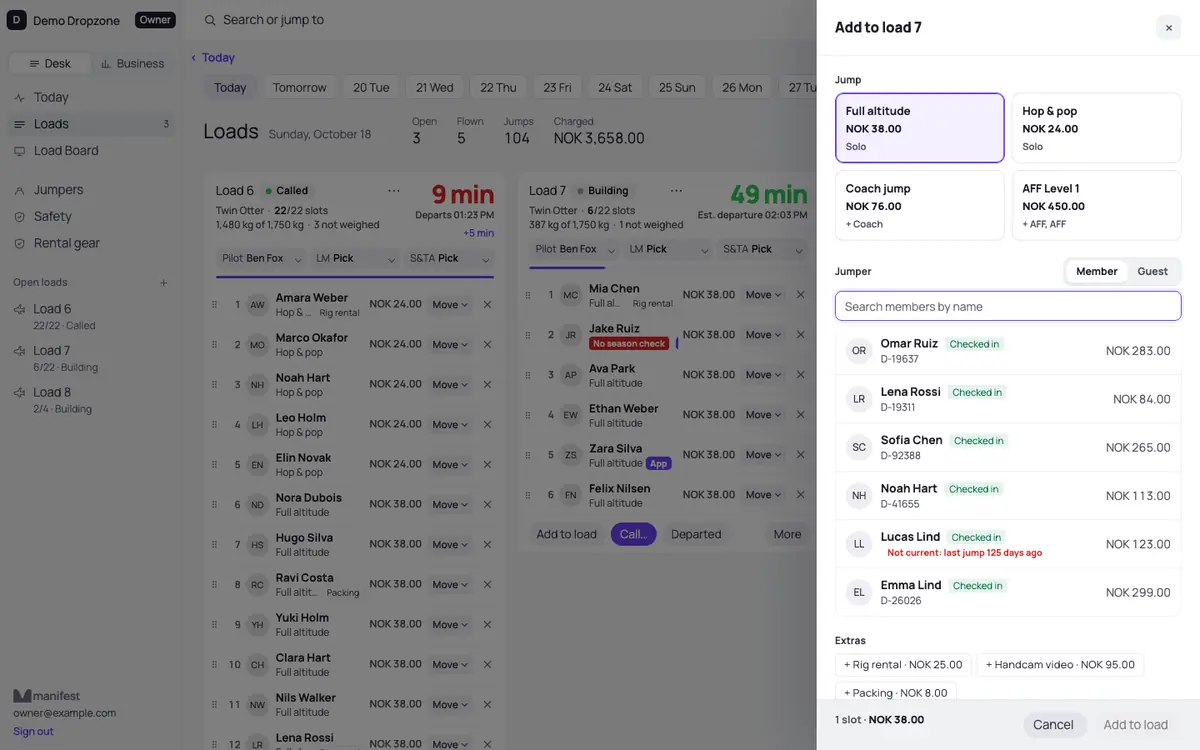Screen dimensions: 1200x750
Task: Toggle Handcam video extra NOK 95.00
Action: tap(1060, 665)
